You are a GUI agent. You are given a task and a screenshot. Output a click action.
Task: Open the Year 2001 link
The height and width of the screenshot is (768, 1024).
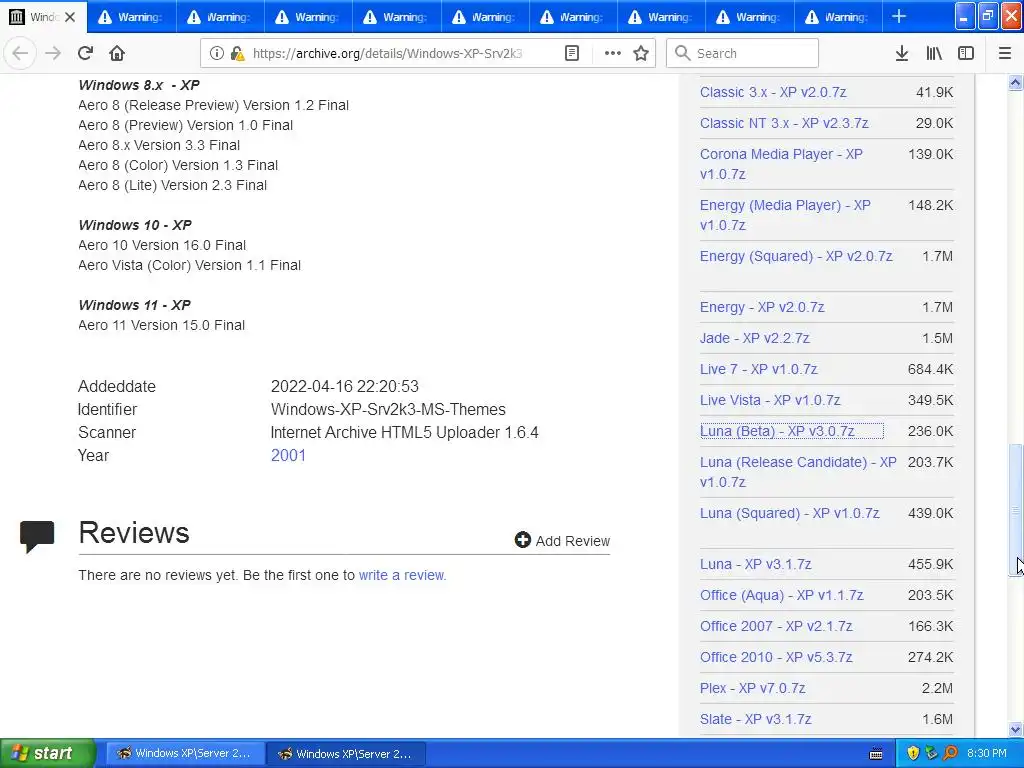pos(288,455)
